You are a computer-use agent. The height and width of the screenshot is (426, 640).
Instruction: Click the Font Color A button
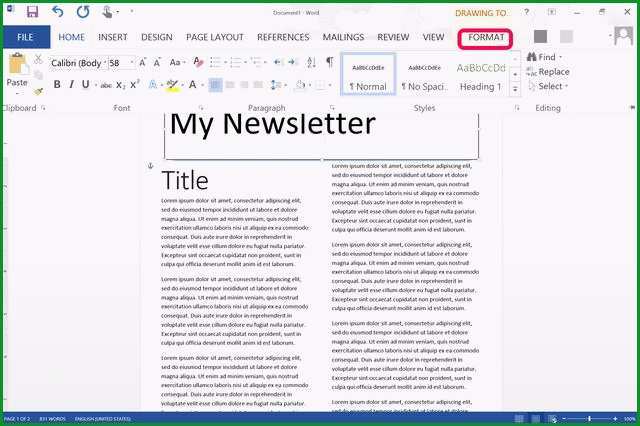pyautogui.click(x=193, y=85)
